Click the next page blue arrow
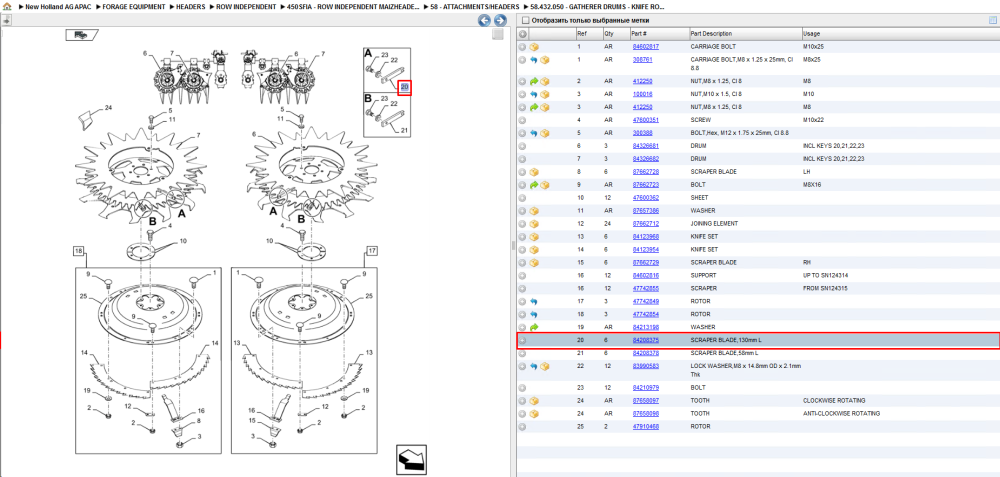1000x477 pixels. click(x=501, y=20)
